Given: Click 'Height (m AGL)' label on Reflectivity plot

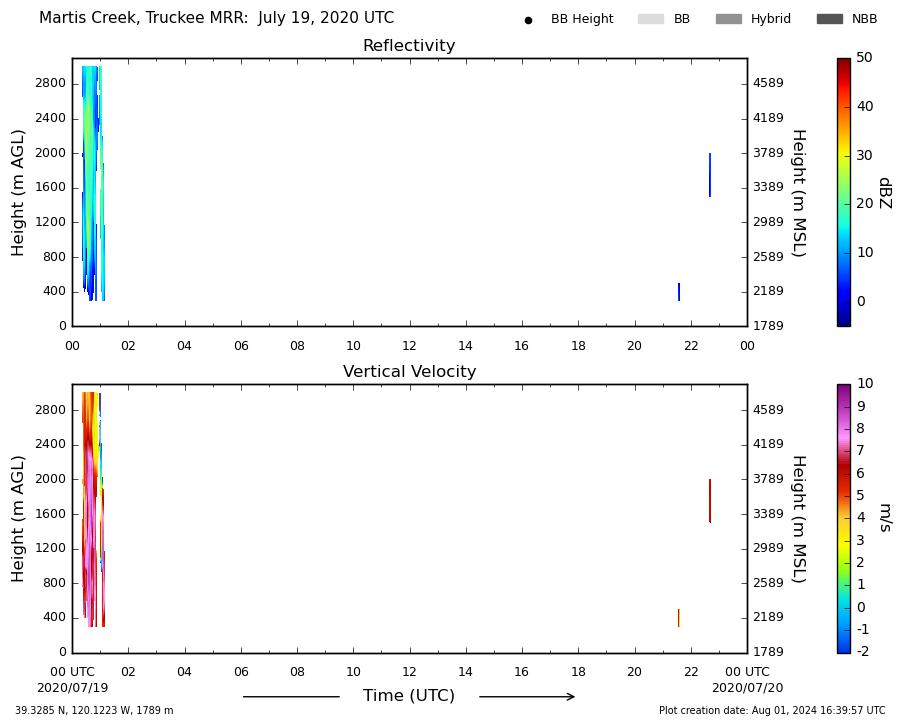Looking at the screenshot, I should [18, 193].
